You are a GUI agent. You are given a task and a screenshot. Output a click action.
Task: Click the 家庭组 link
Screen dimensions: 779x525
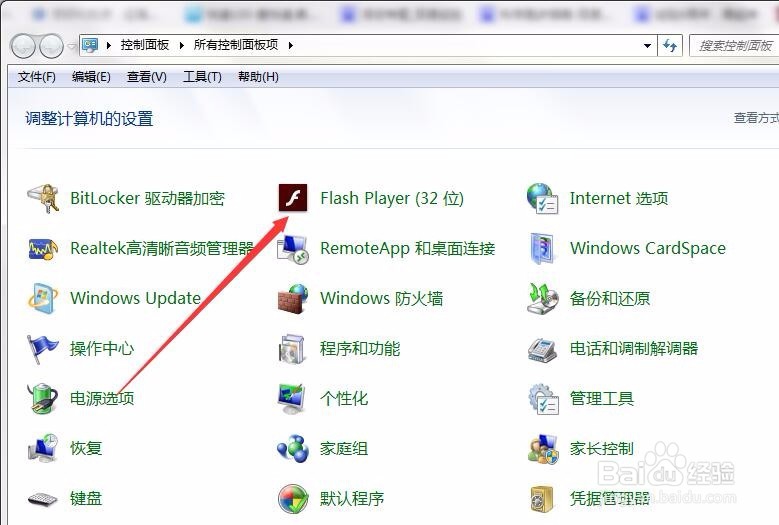pyautogui.click(x=344, y=449)
